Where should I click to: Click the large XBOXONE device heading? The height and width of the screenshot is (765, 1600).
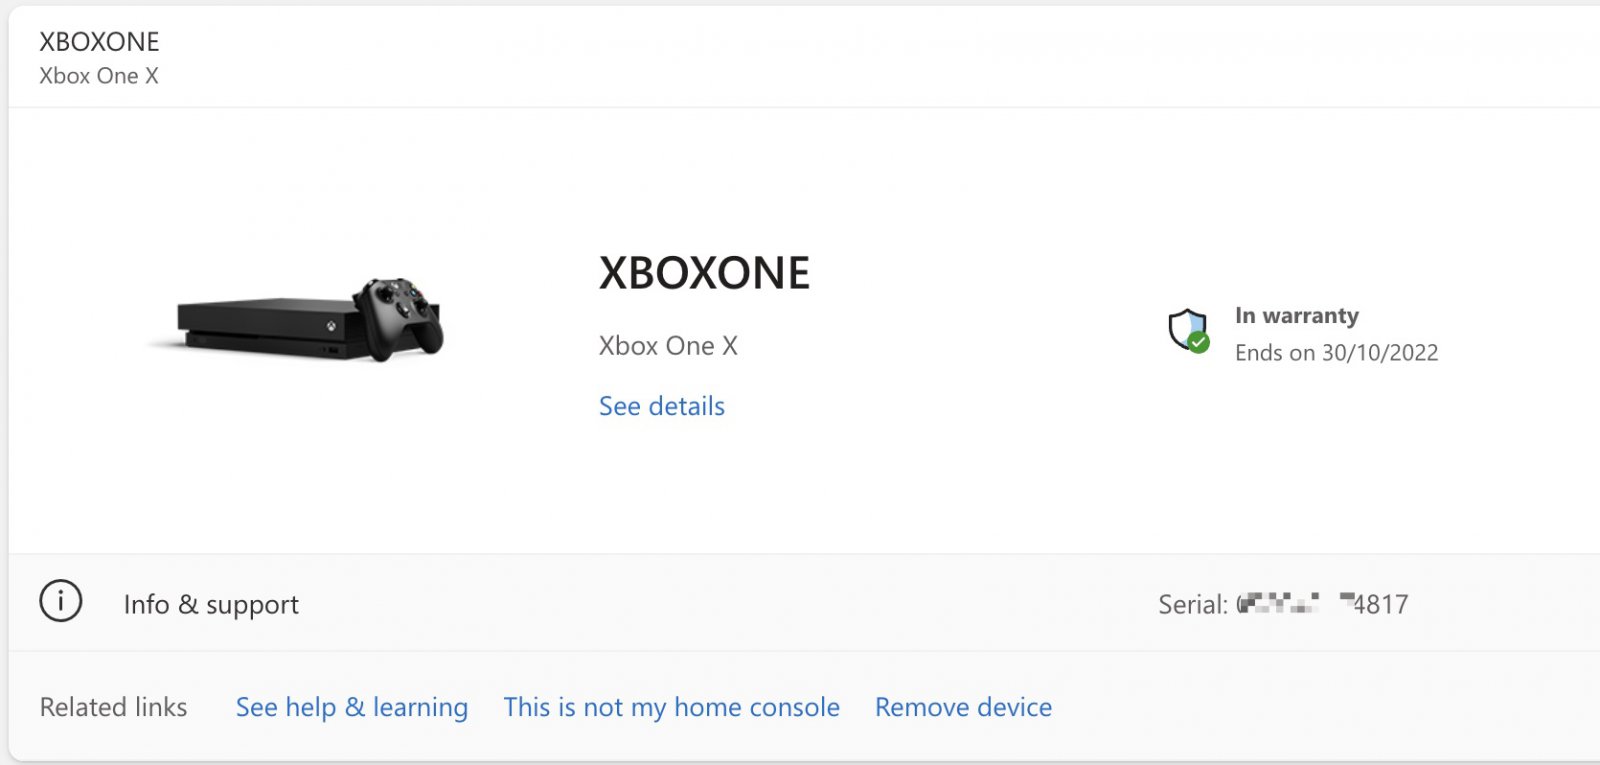[704, 273]
